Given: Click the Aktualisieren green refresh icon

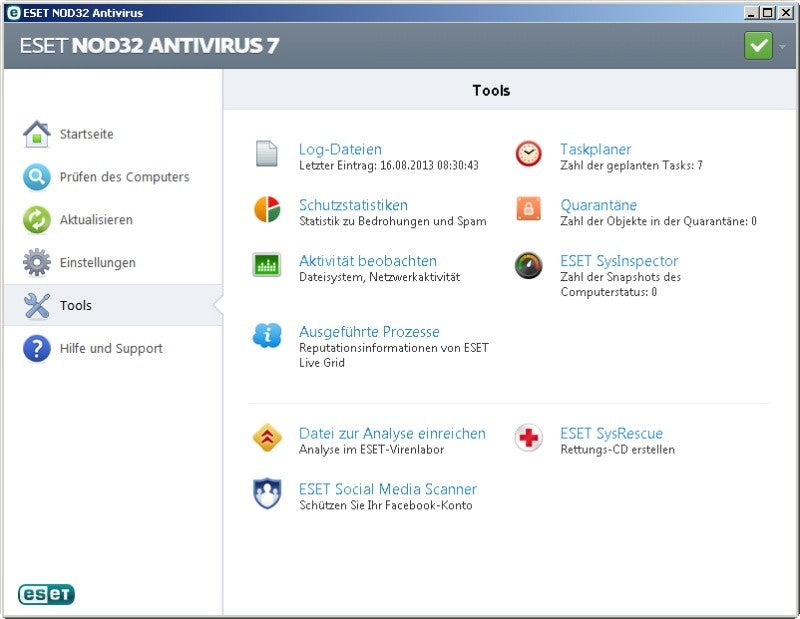Looking at the screenshot, I should pyautogui.click(x=37, y=220).
